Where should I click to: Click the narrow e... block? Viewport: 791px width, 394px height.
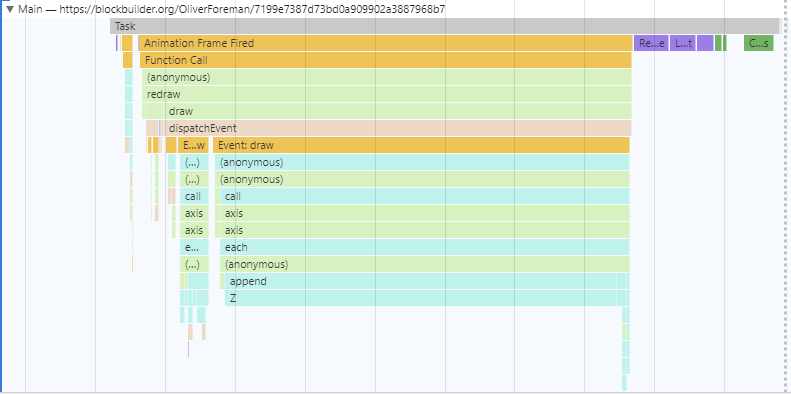pyautogui.click(x=194, y=247)
